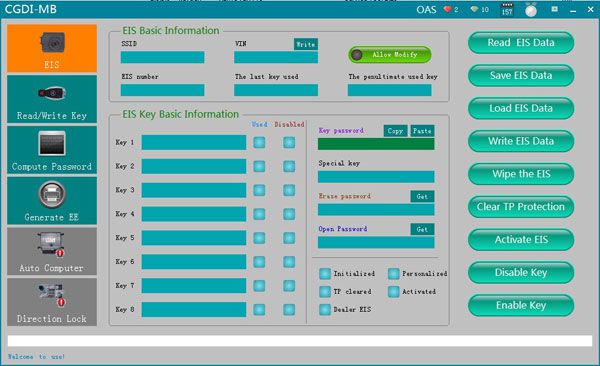Check the Used box for Key 1

coord(259,142)
